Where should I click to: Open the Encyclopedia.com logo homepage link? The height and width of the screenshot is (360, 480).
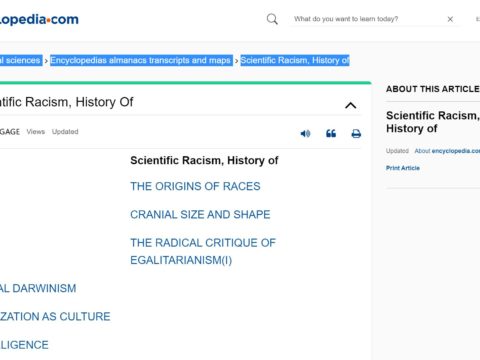point(39,20)
